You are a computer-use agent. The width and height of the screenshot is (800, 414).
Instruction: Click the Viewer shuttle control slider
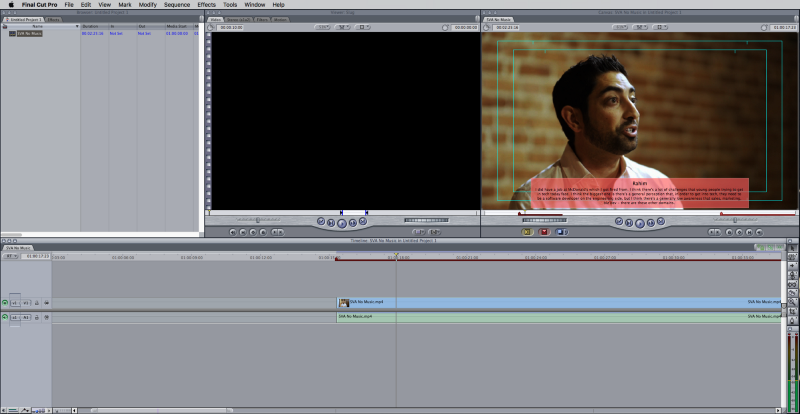click(x=258, y=220)
